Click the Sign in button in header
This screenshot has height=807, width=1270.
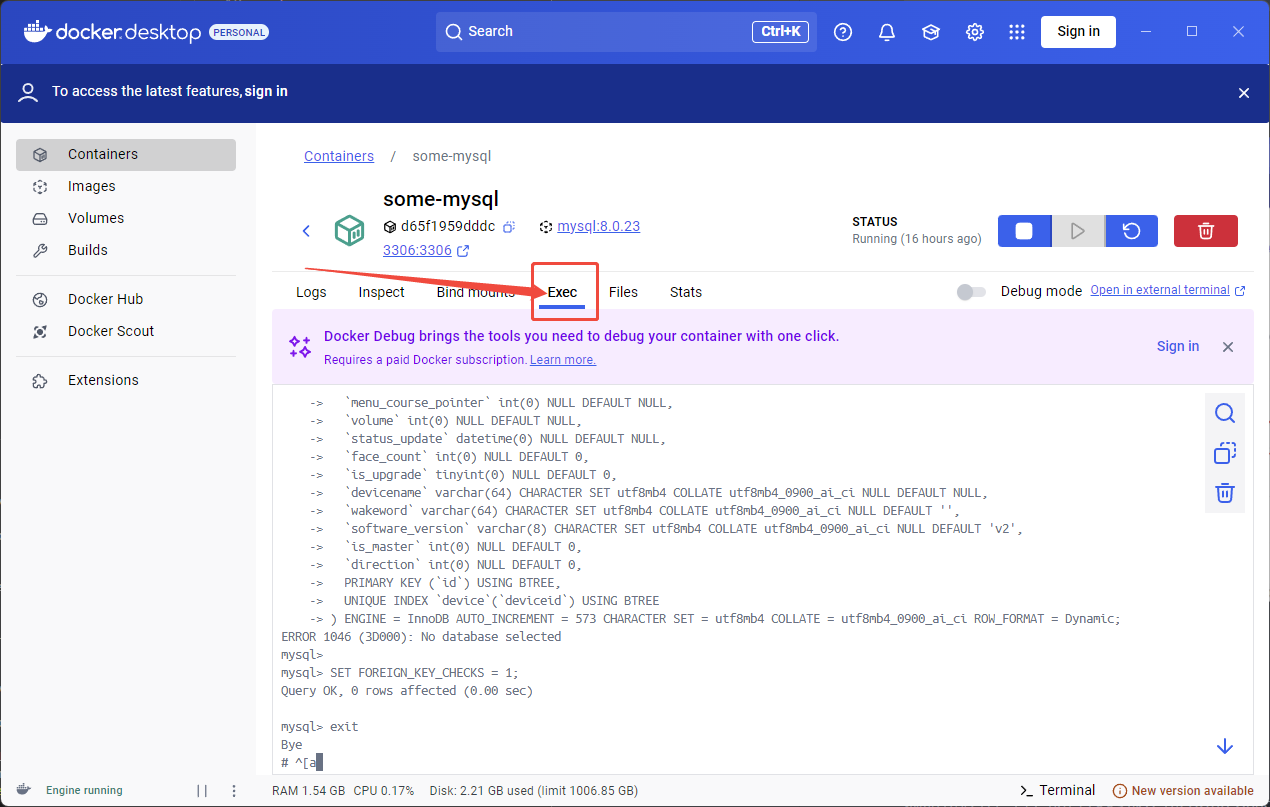1078,32
